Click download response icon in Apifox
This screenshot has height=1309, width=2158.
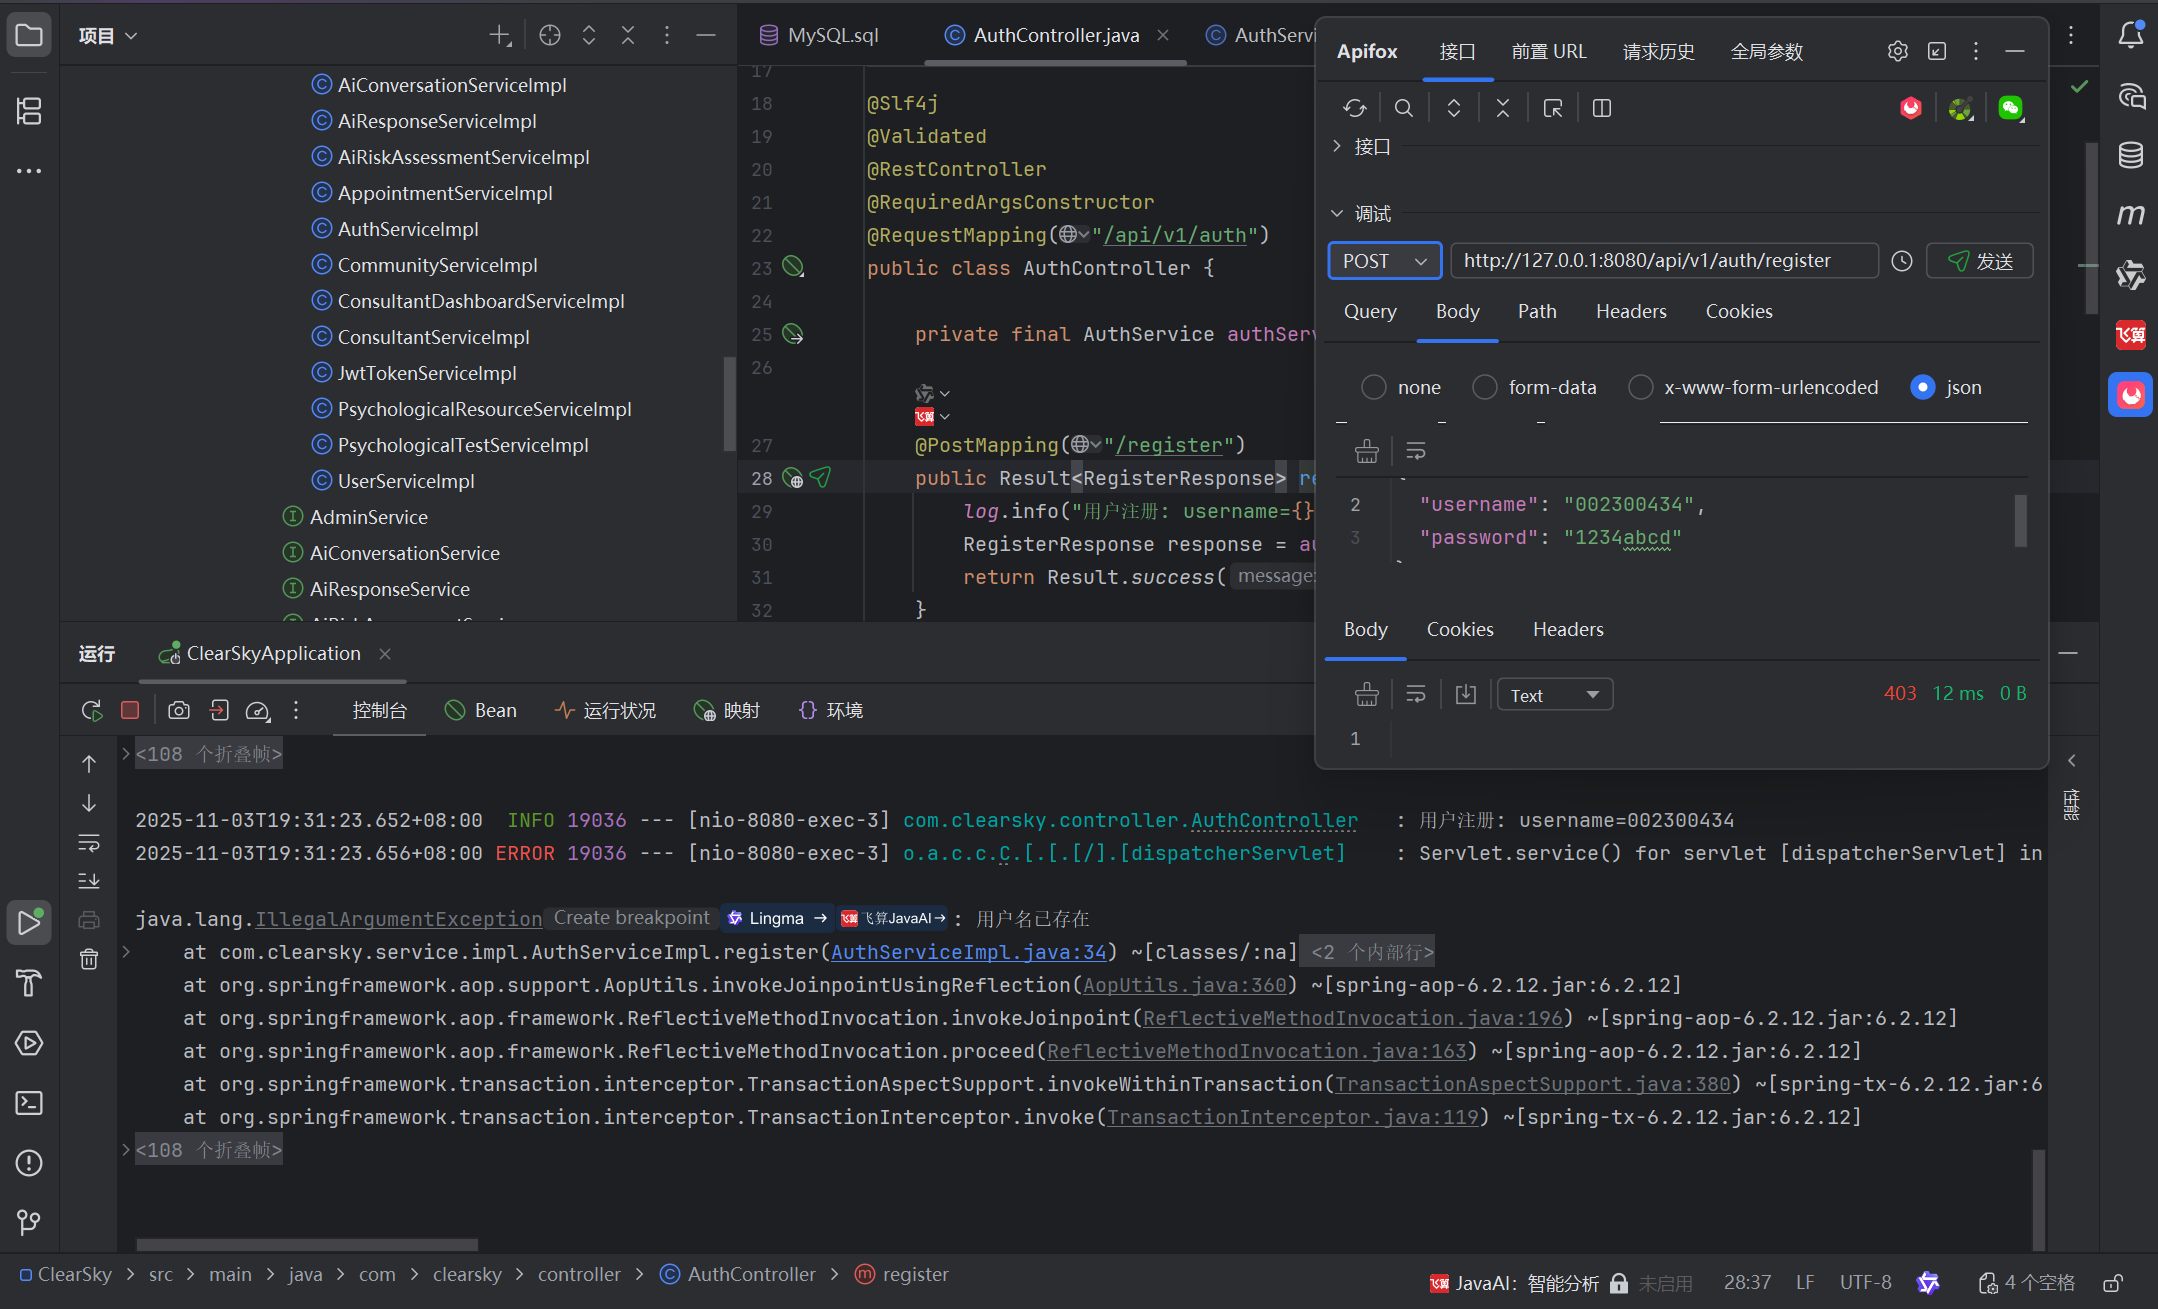point(1466,694)
